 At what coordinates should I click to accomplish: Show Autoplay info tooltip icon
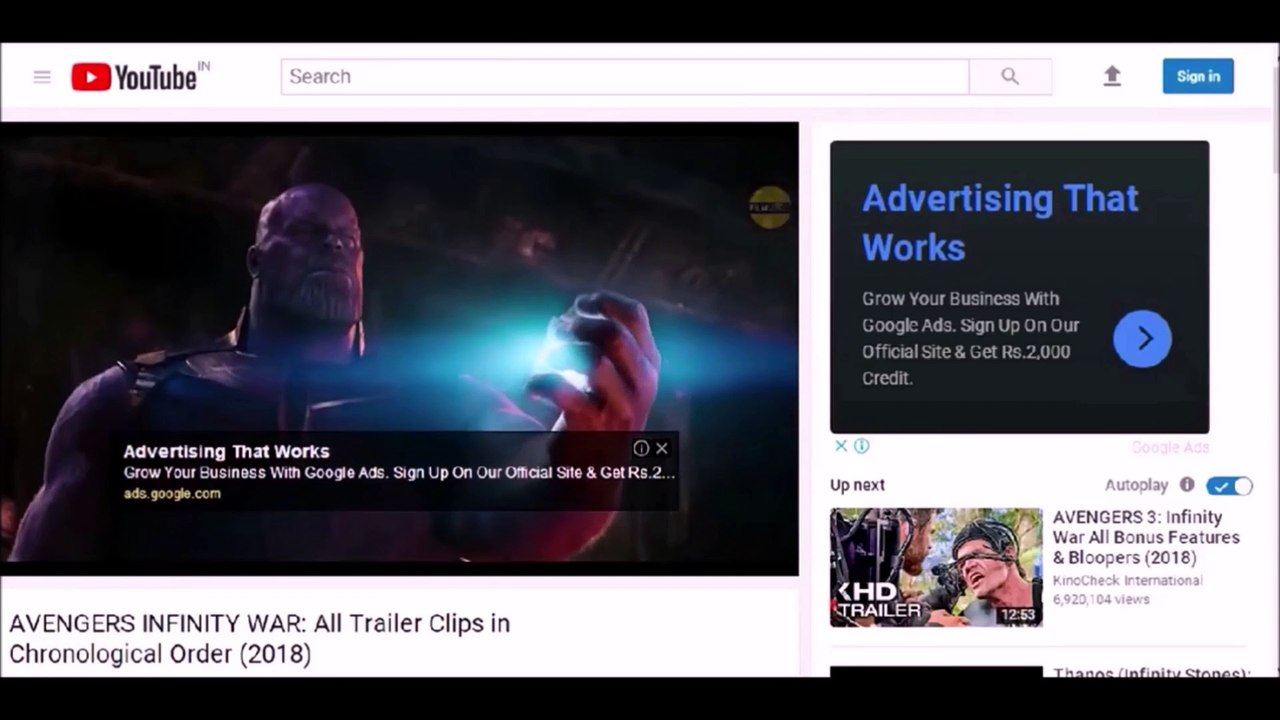(1187, 485)
